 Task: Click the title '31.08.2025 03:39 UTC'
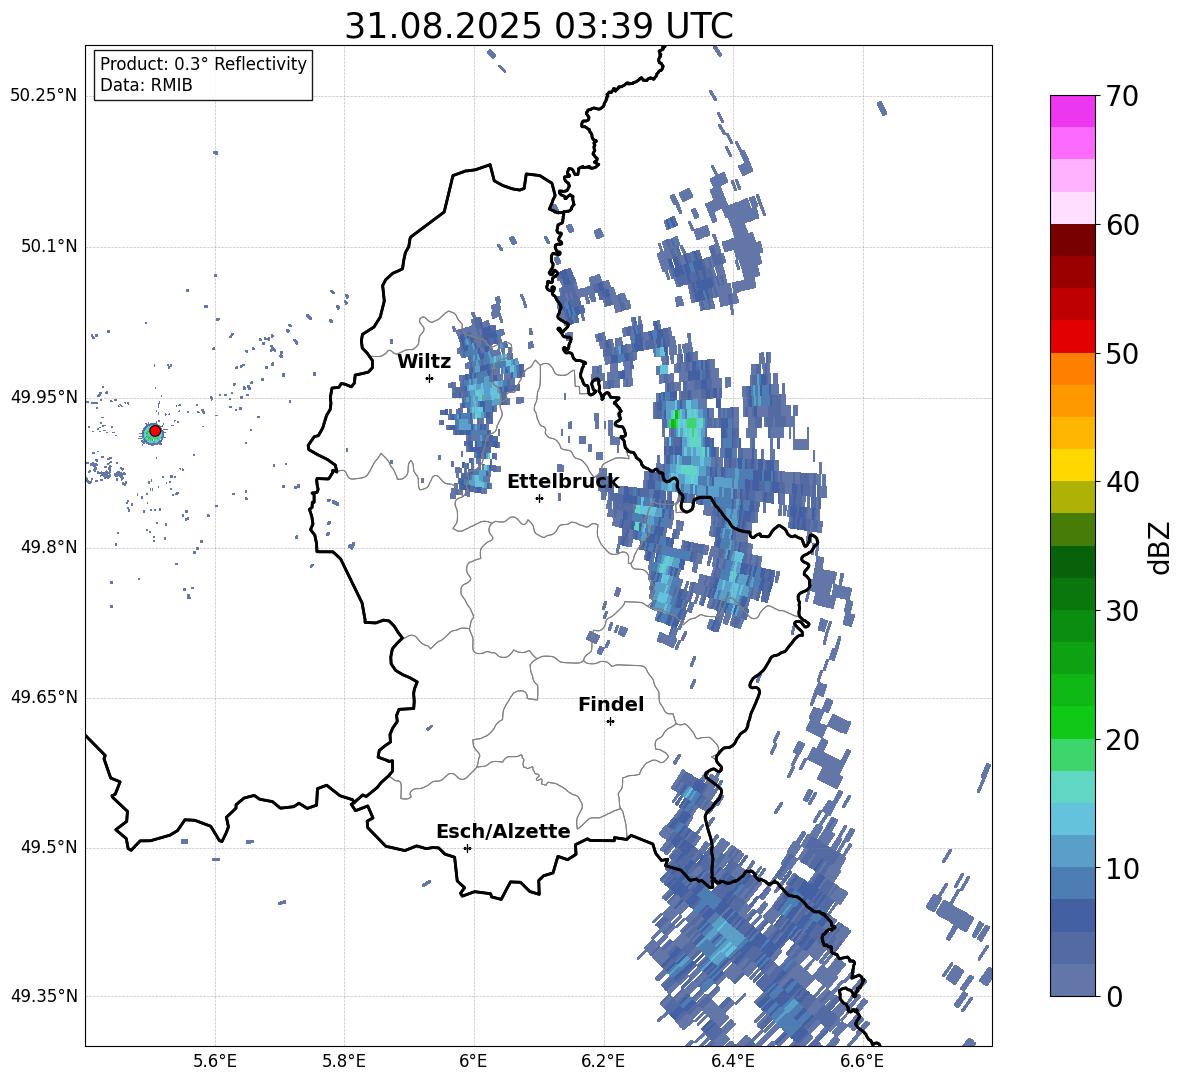pos(538,26)
